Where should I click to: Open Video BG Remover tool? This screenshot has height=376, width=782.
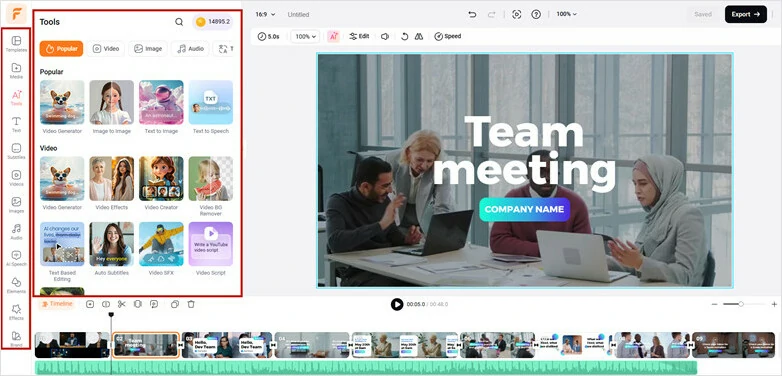point(211,186)
